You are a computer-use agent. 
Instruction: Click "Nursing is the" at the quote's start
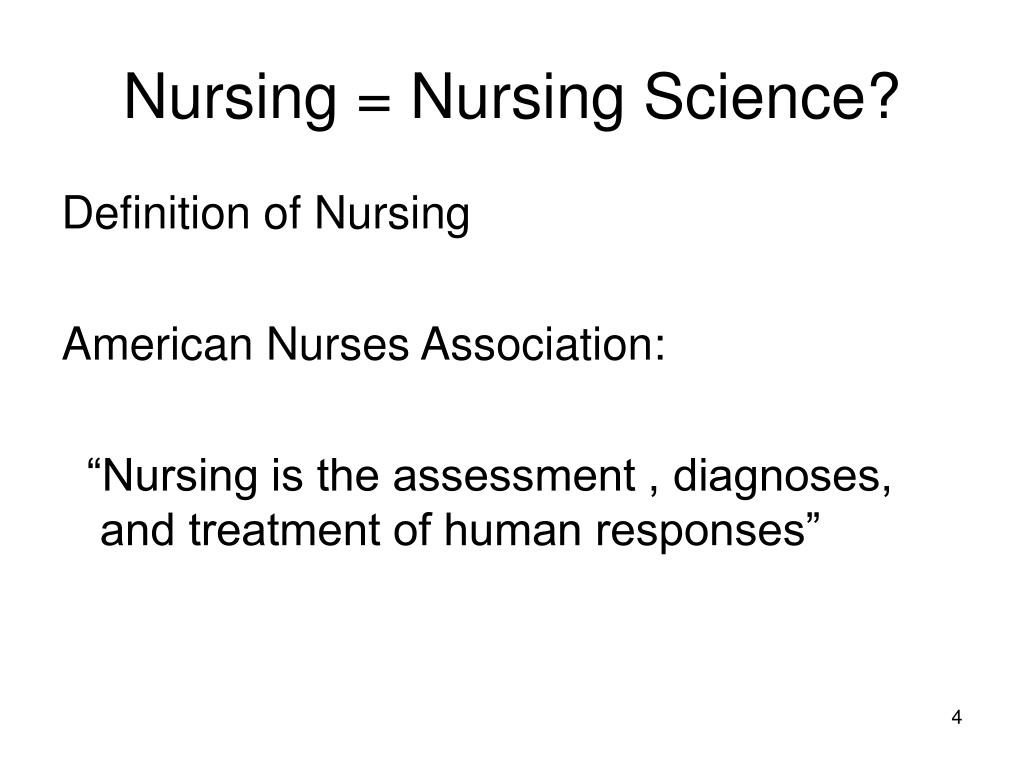[240, 478]
